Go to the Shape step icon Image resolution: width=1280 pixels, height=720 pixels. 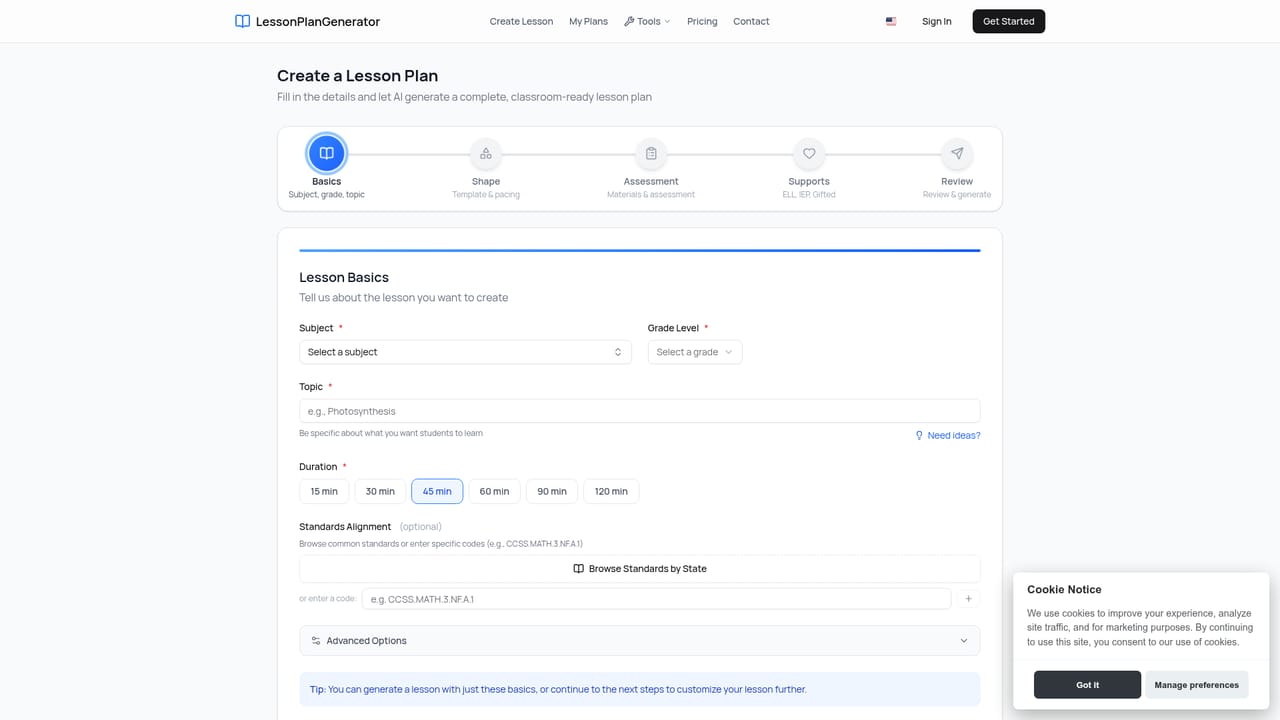tap(486, 154)
